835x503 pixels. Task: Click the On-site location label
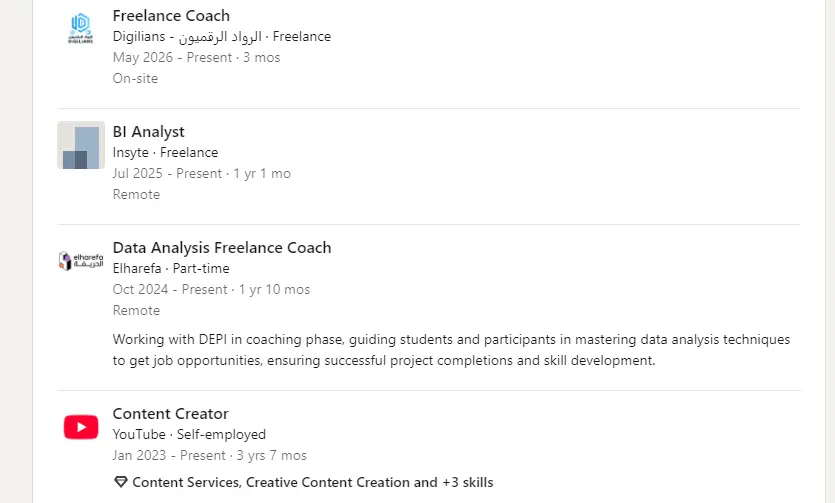tap(135, 79)
